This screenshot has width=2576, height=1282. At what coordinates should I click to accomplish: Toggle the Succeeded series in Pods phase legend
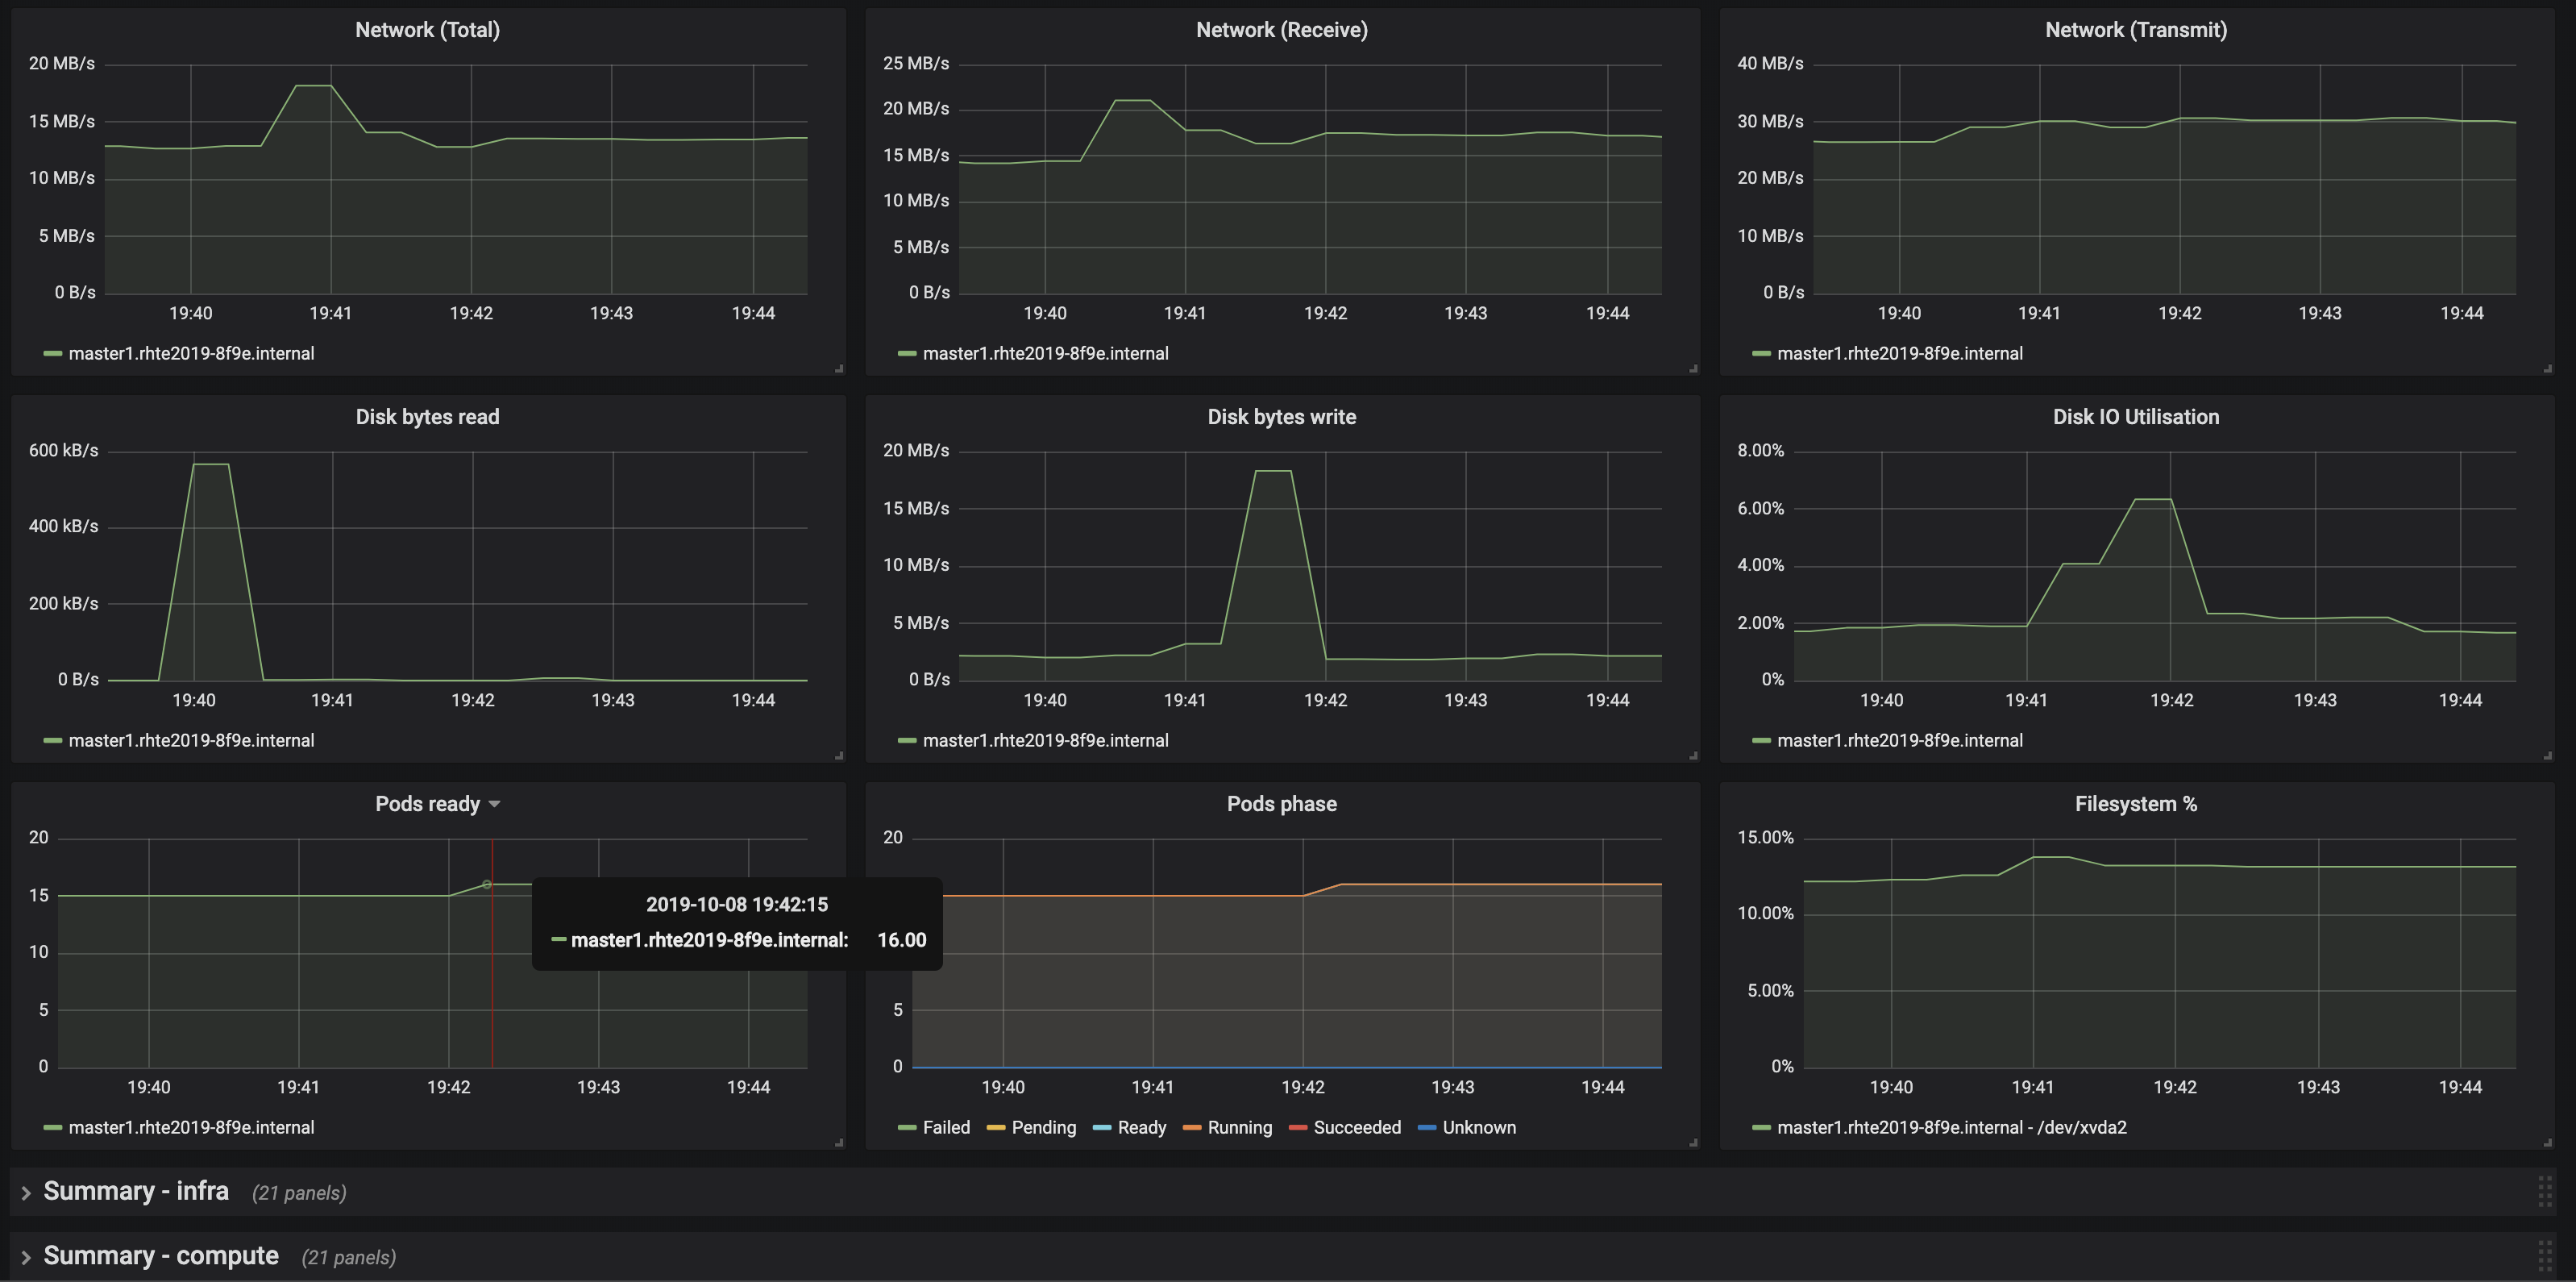click(1356, 1128)
